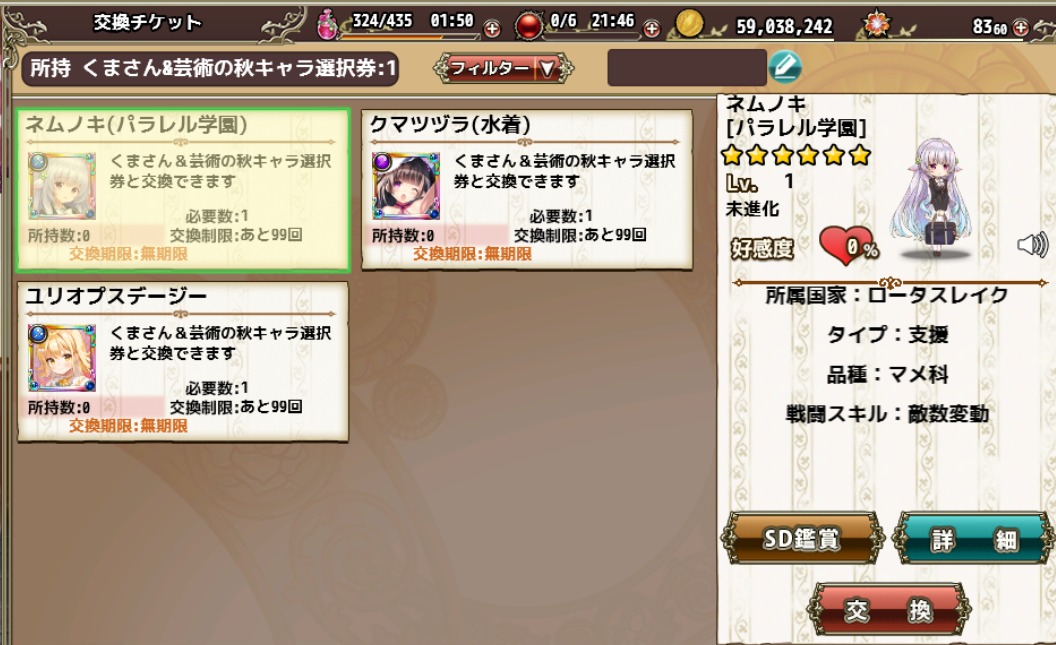
Task: Click the pink stamina potion icon
Action: point(328,24)
